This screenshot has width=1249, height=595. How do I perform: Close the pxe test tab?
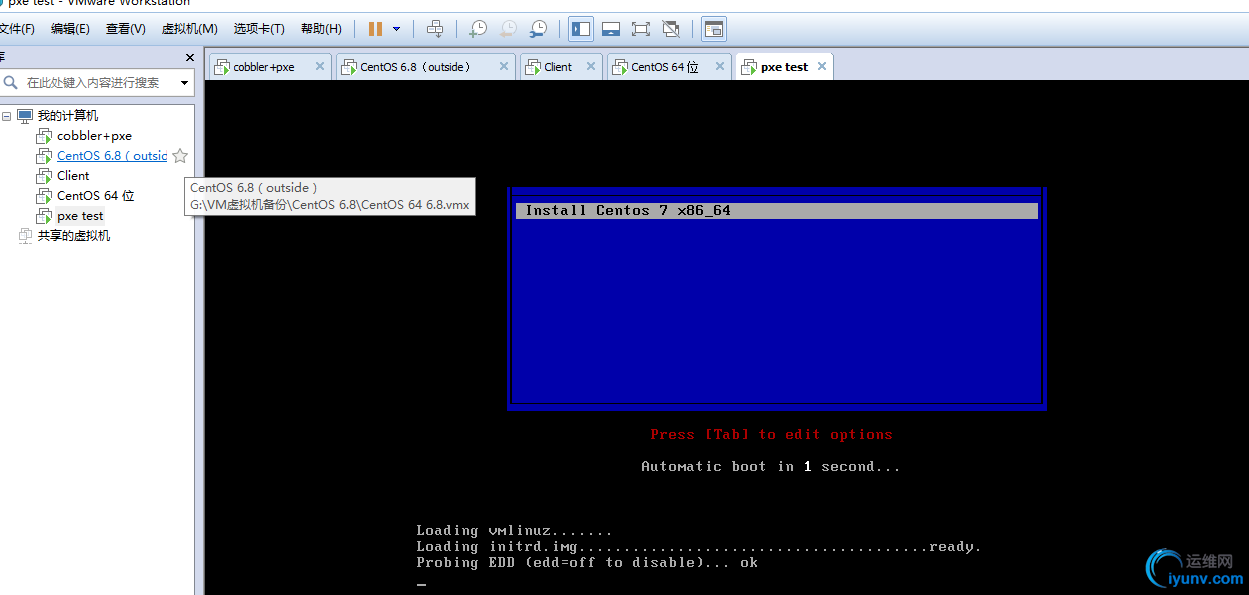(822, 67)
